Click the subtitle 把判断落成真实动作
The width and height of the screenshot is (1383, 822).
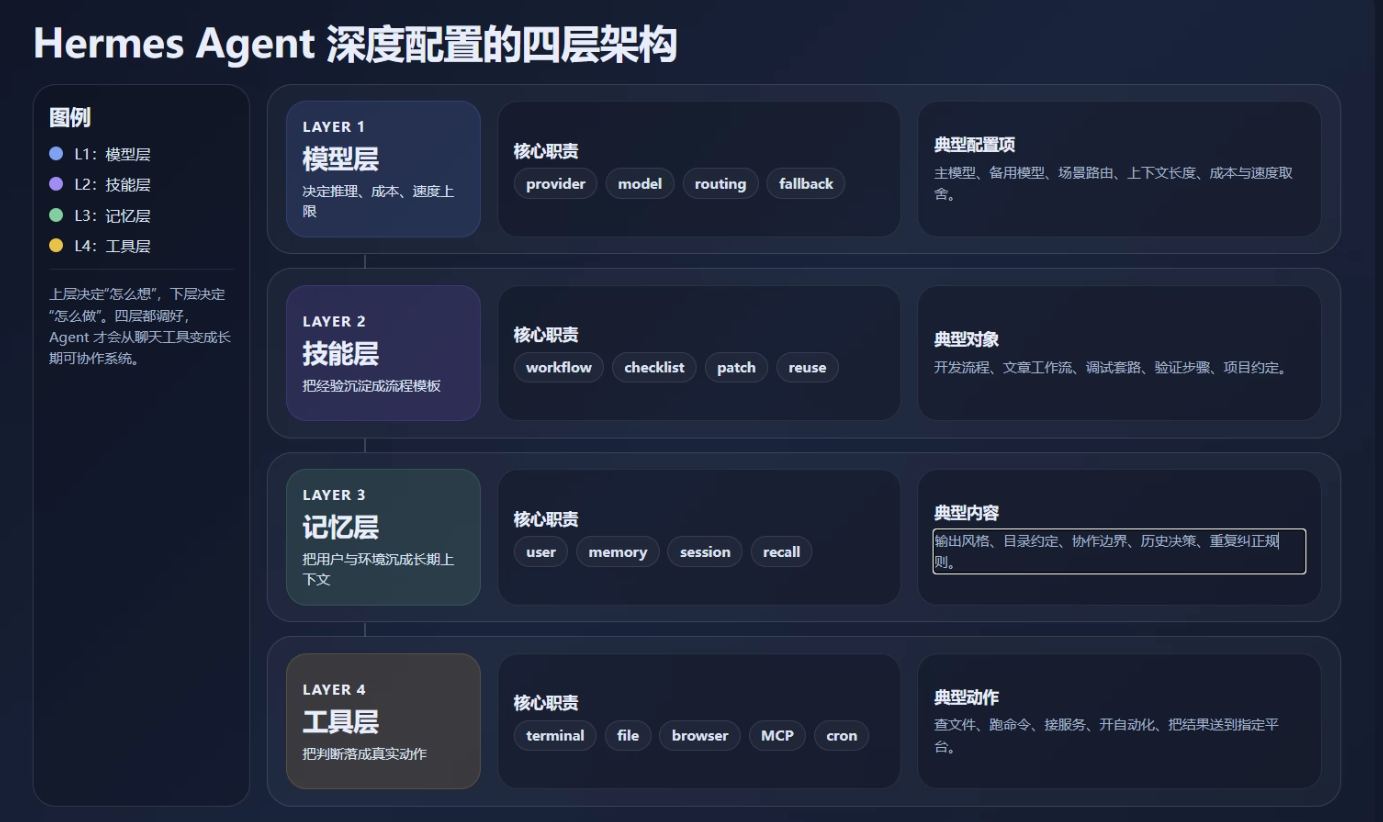(x=365, y=753)
